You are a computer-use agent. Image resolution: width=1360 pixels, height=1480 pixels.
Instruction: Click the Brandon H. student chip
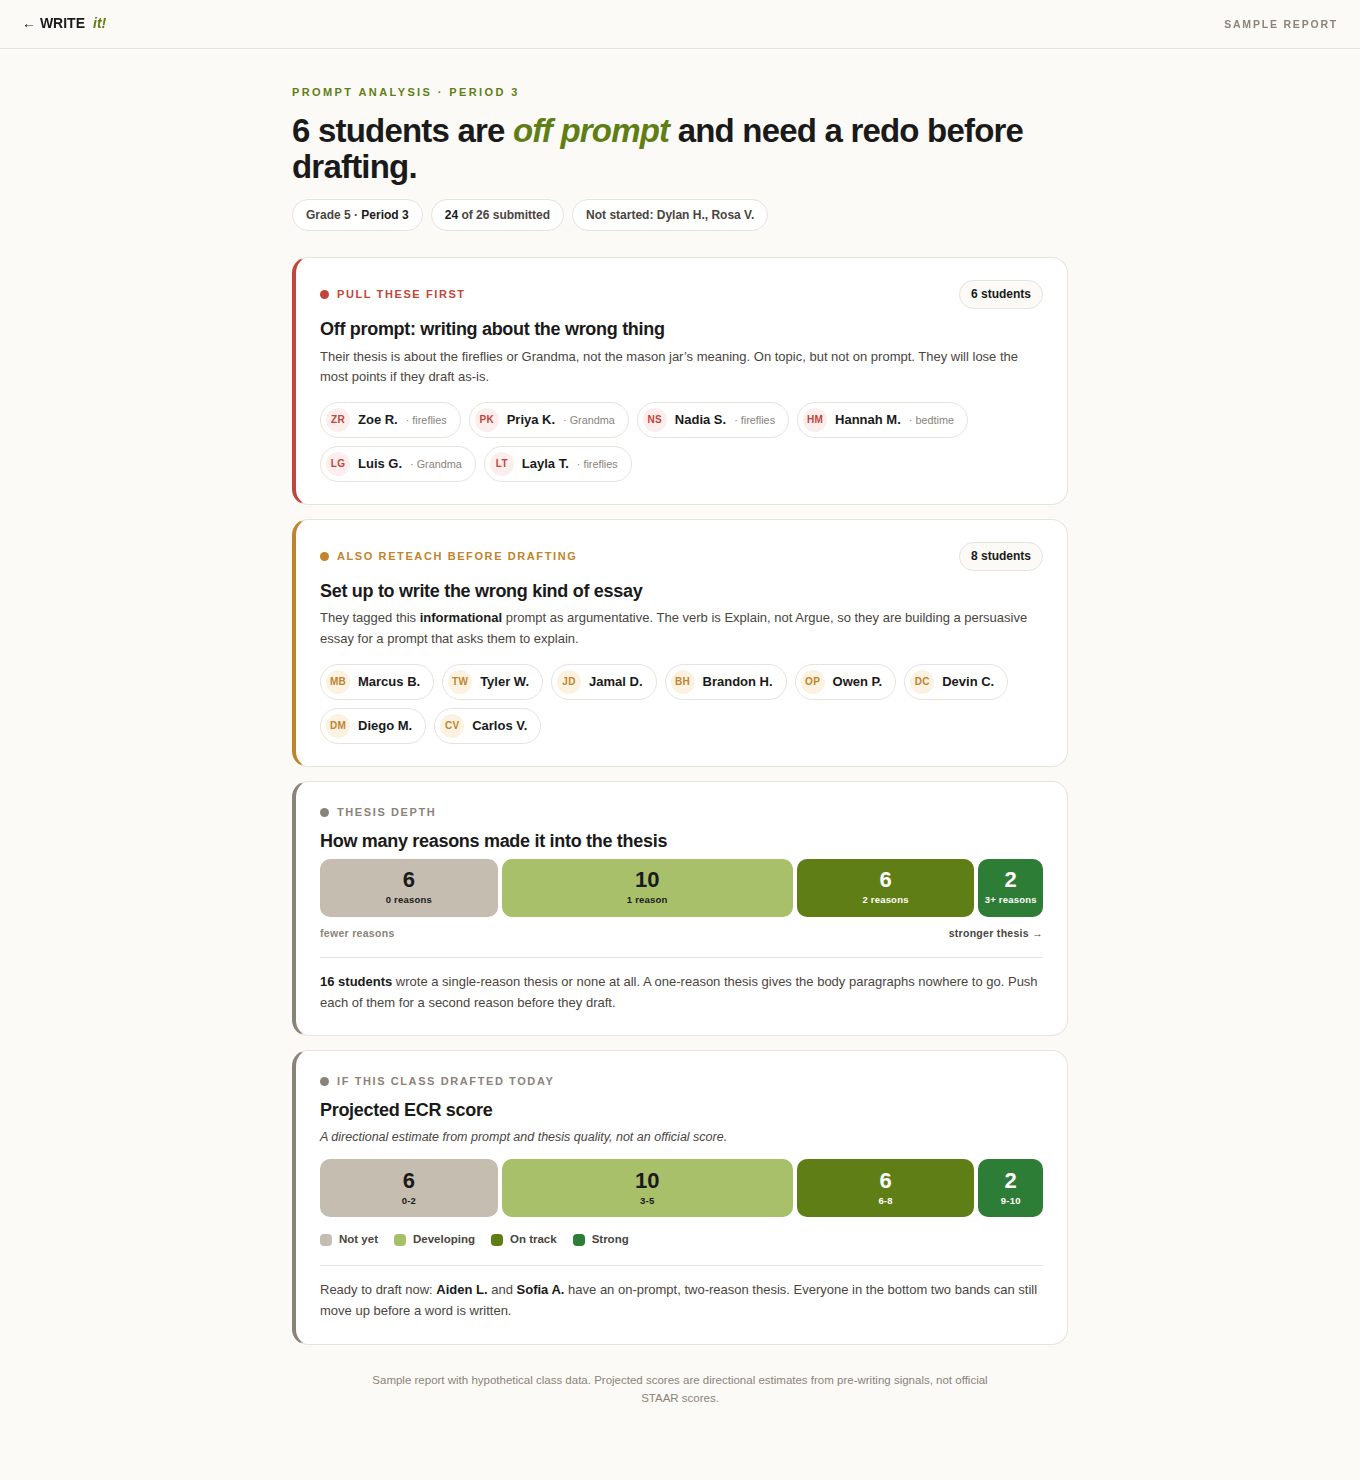[726, 682]
